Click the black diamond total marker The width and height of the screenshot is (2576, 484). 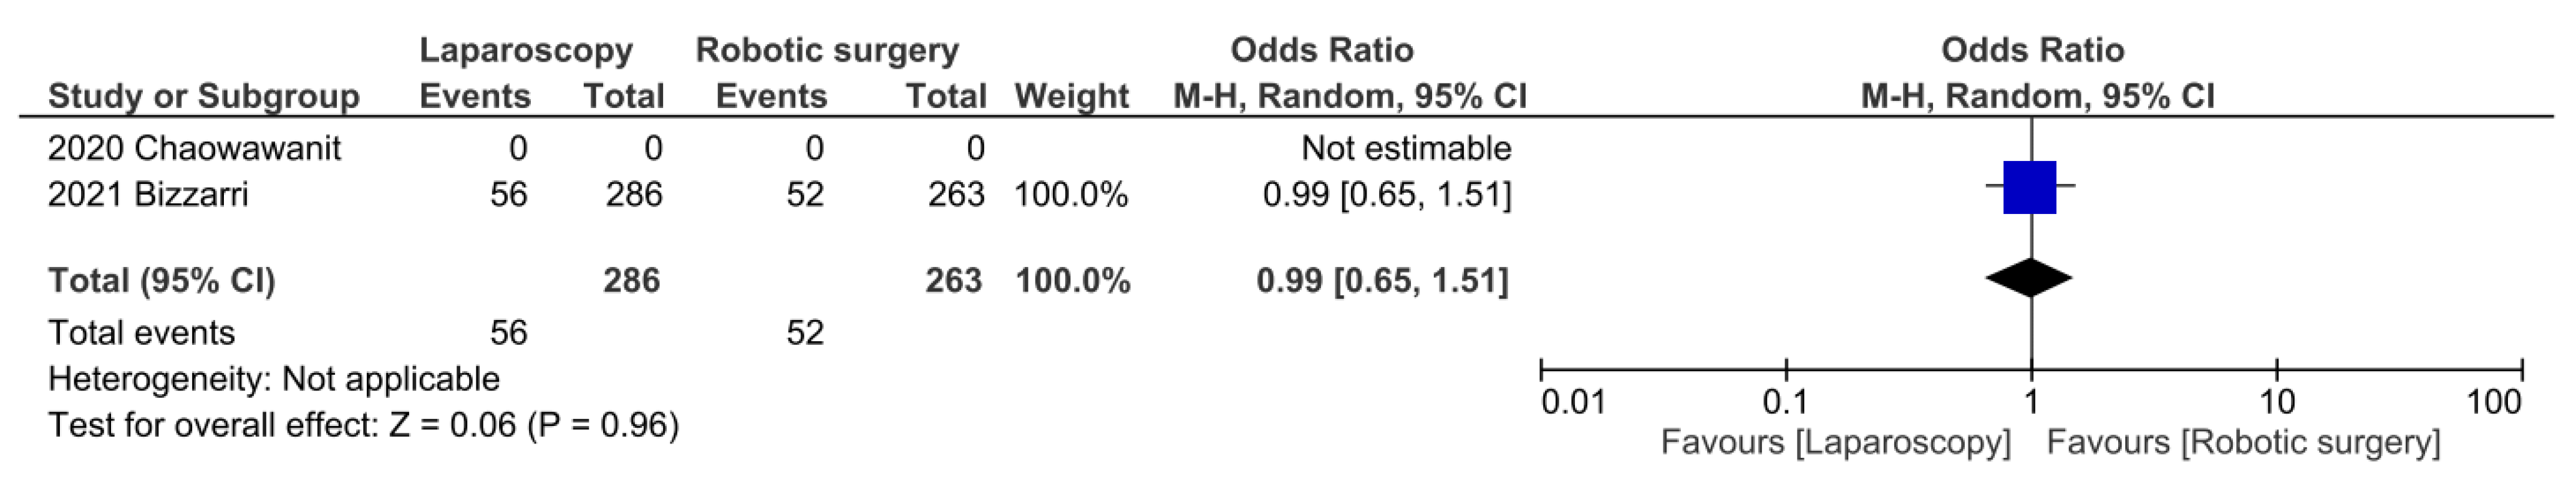tap(2029, 278)
